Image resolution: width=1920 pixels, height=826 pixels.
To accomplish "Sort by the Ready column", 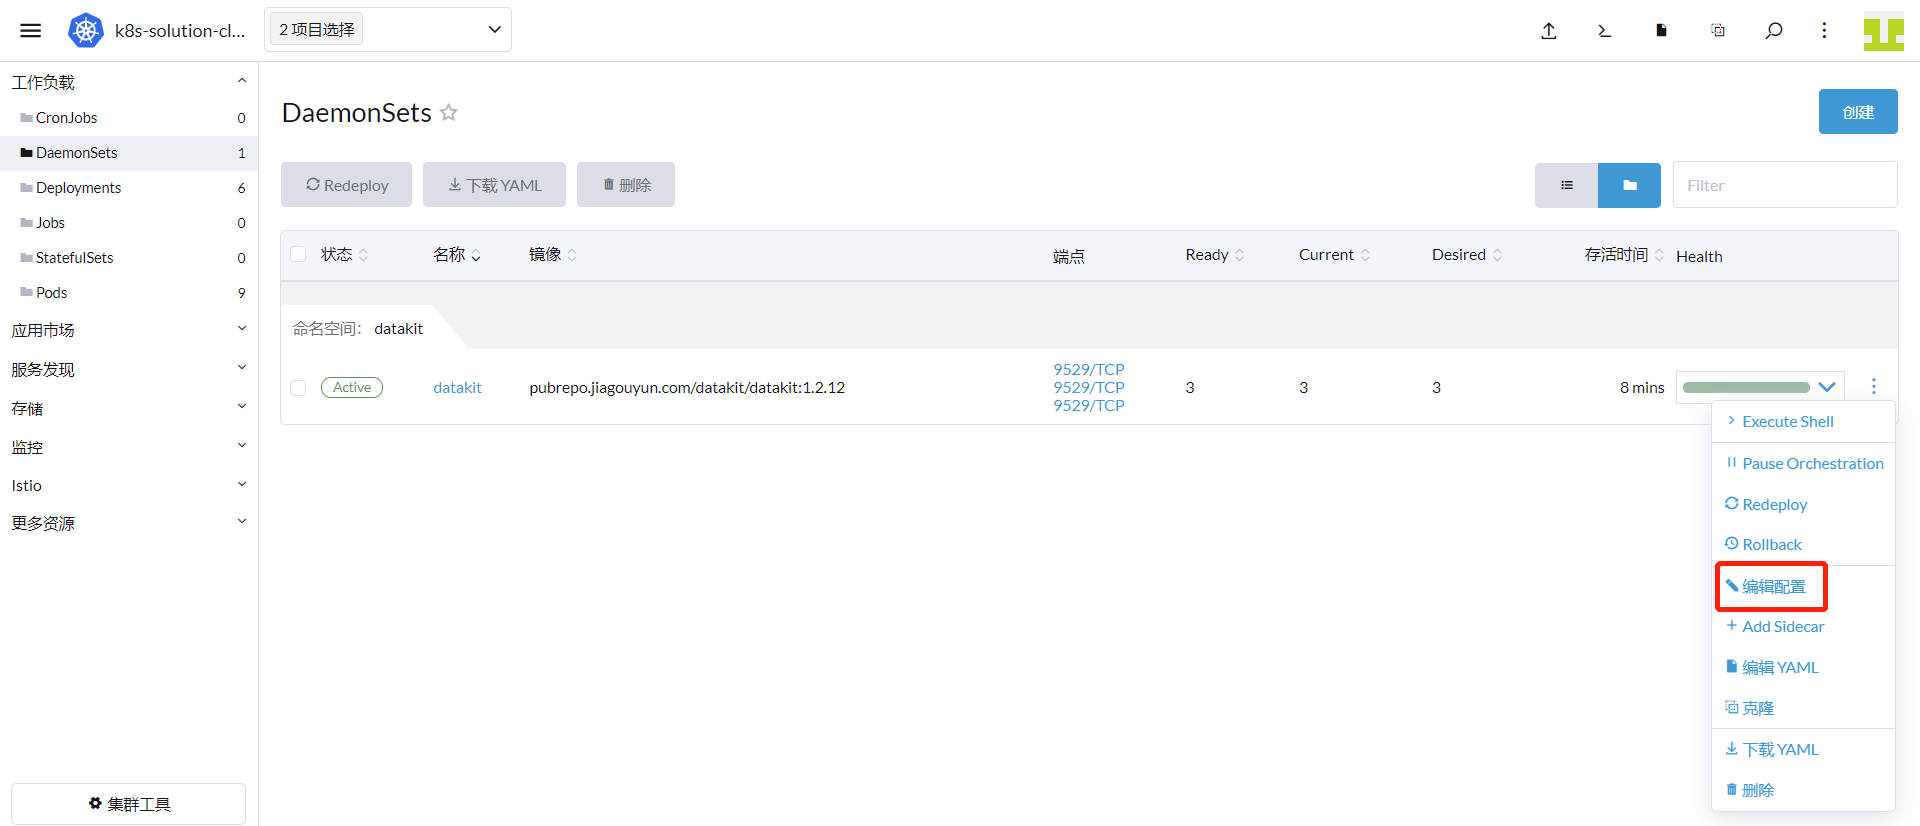I will [1215, 255].
